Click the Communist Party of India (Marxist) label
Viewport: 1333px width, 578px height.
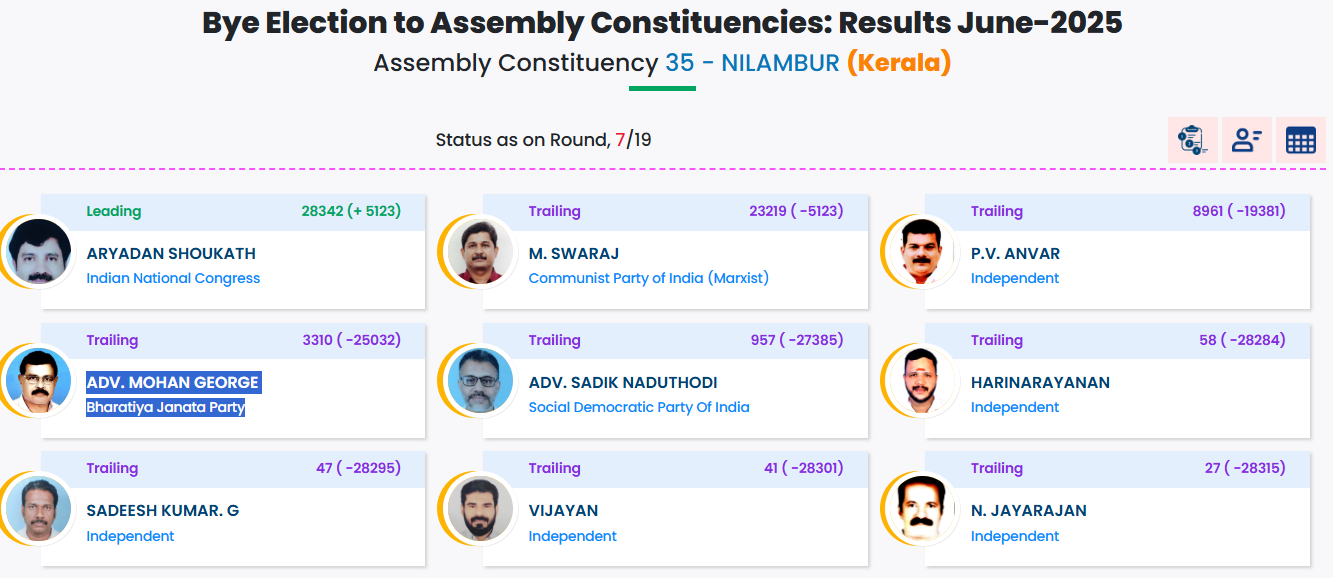(x=648, y=279)
